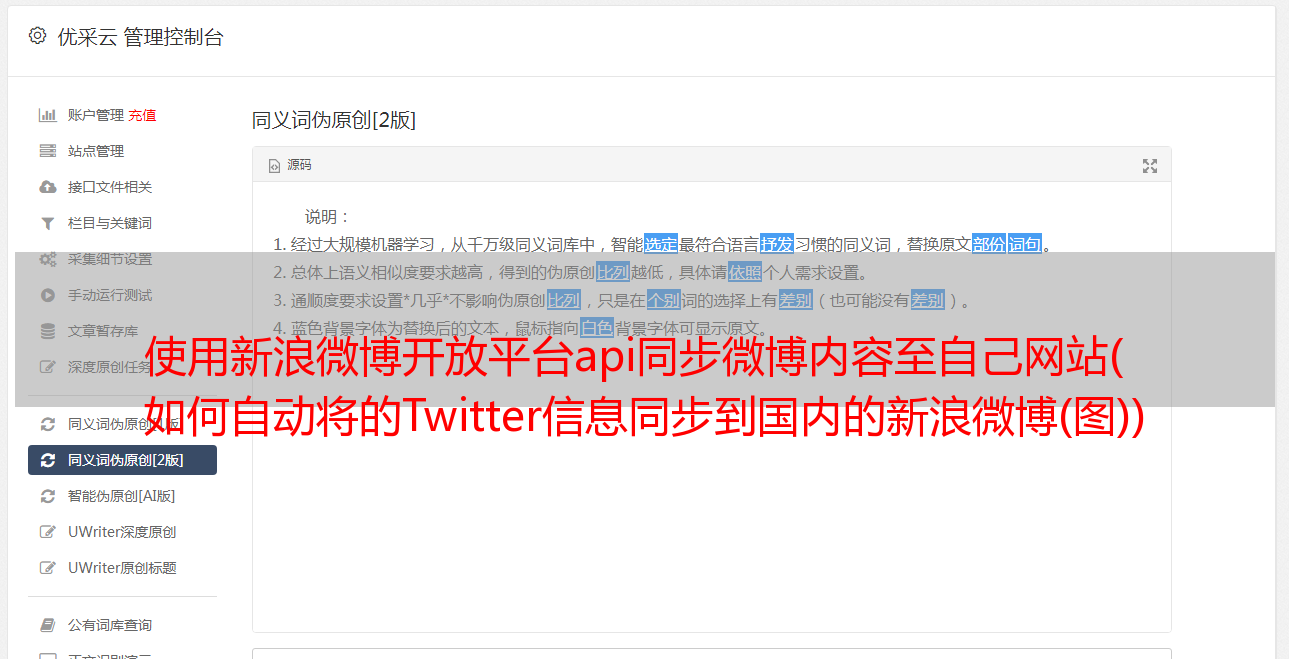Open 智能伪原创[AI版] menu entry
The image size is (1289, 659).
121,496
